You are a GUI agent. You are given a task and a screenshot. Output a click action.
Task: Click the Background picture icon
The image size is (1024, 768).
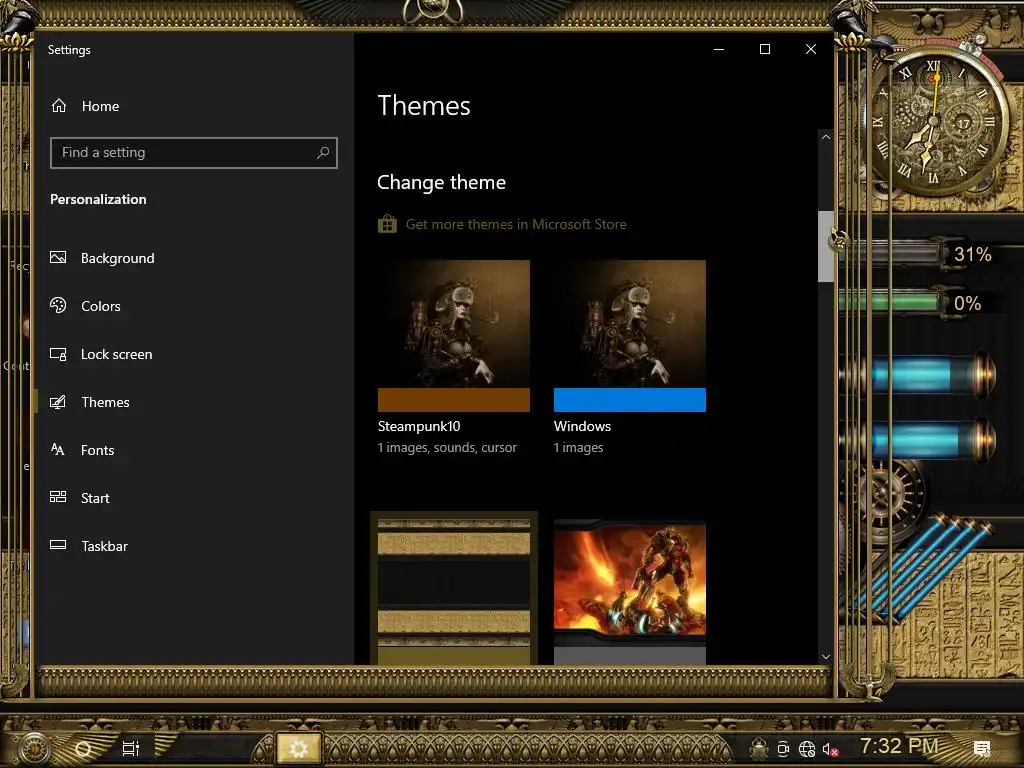pos(58,257)
